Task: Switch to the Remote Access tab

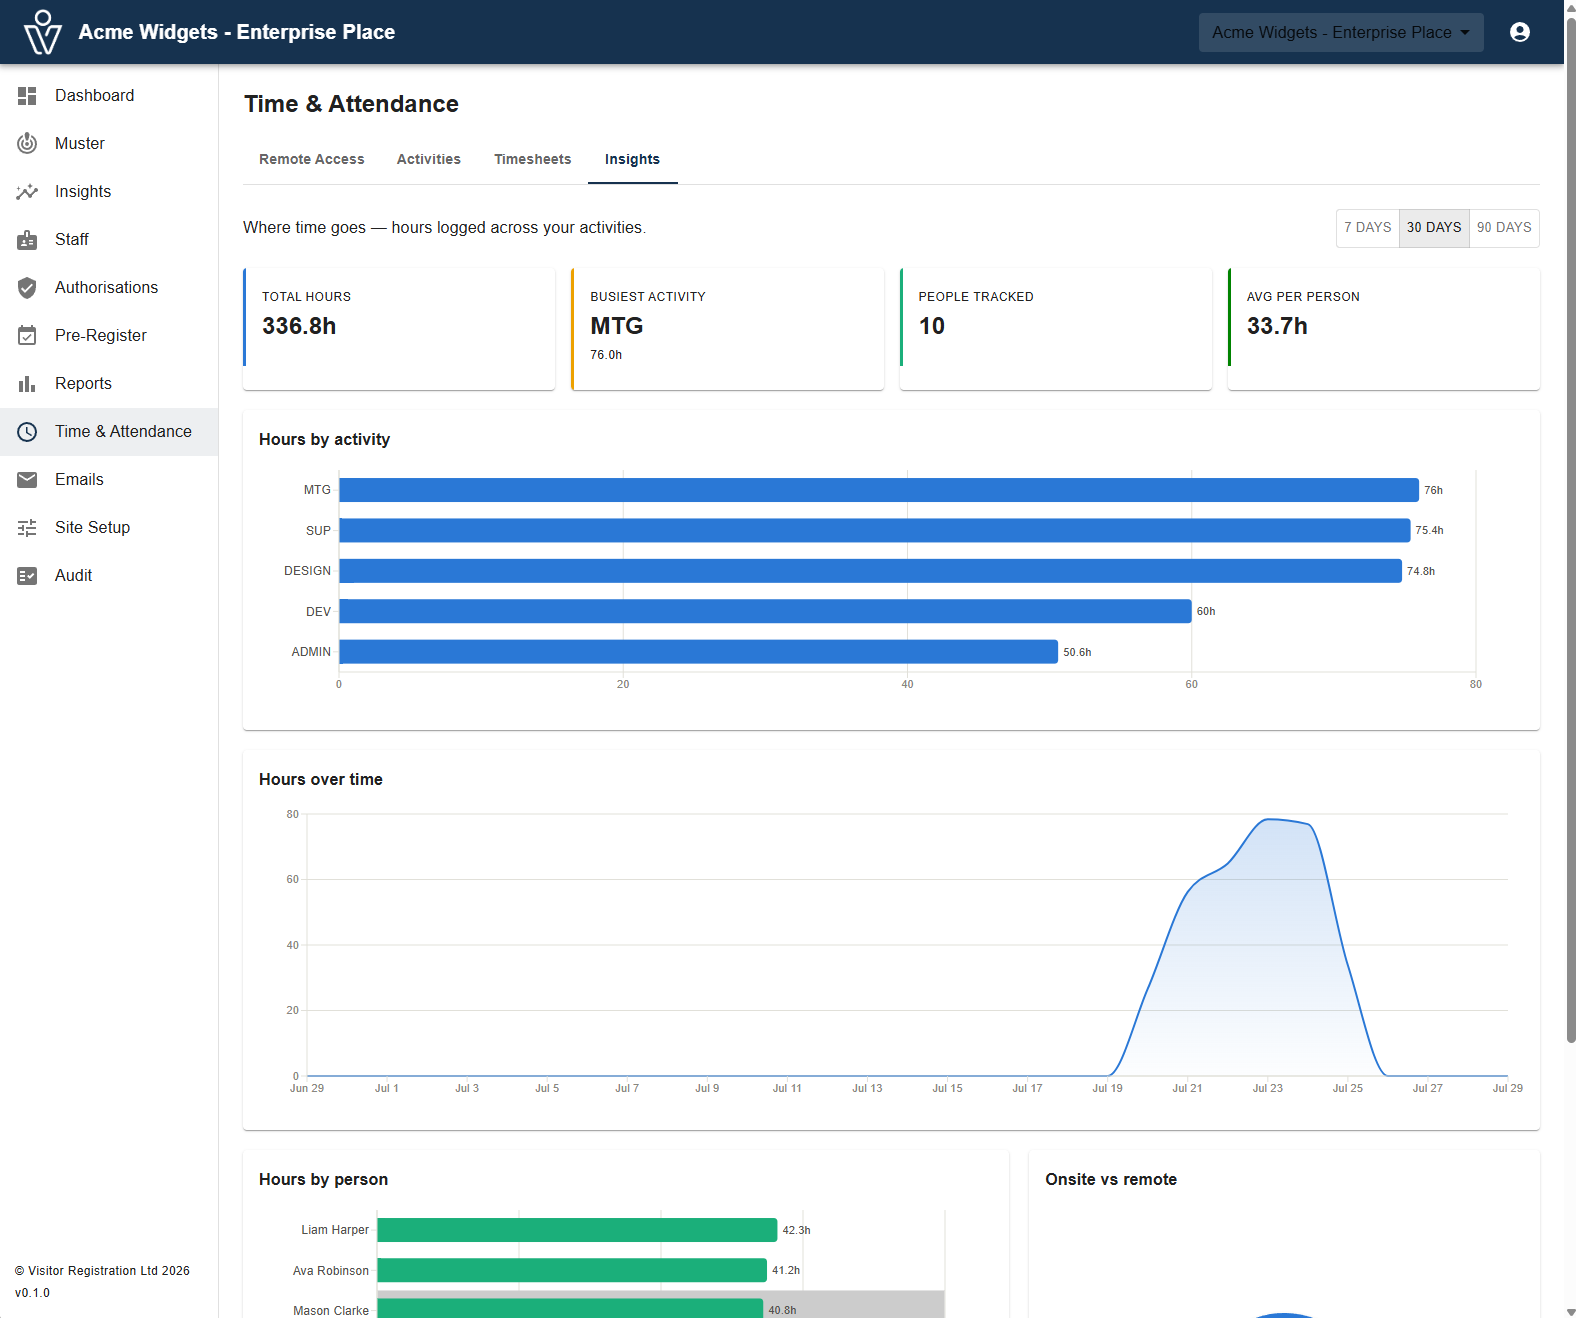Action: click(312, 160)
